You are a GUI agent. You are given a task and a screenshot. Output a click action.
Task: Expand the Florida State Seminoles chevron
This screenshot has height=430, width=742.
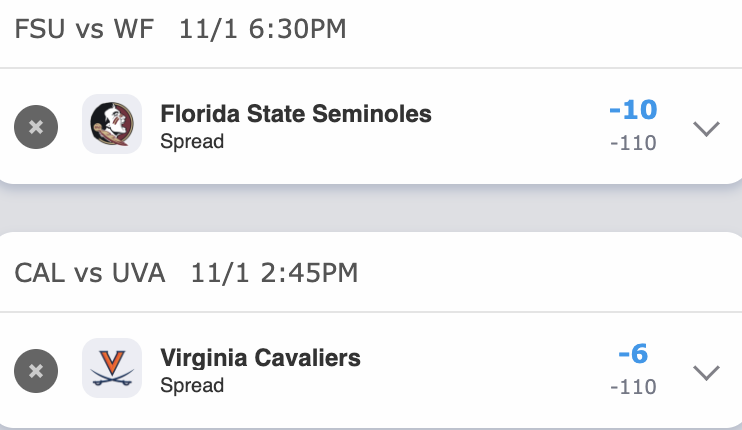coord(706,128)
